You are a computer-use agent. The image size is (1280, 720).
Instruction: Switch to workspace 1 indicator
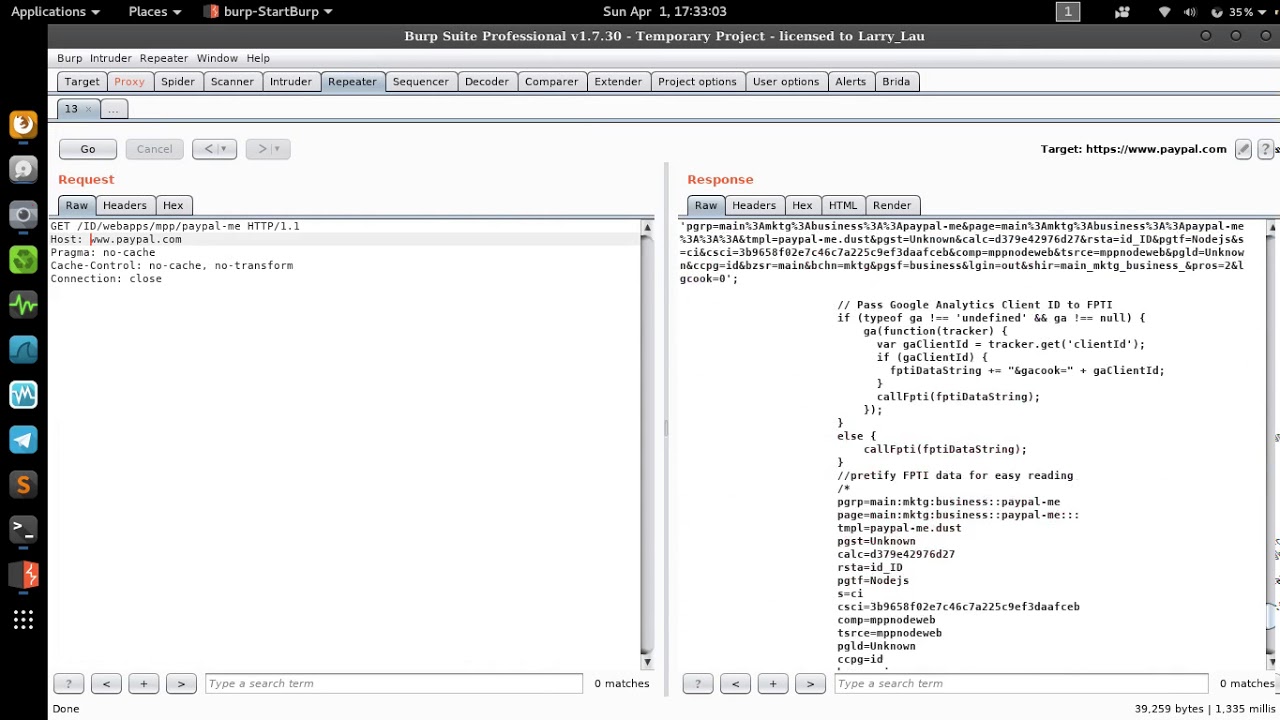point(1068,12)
